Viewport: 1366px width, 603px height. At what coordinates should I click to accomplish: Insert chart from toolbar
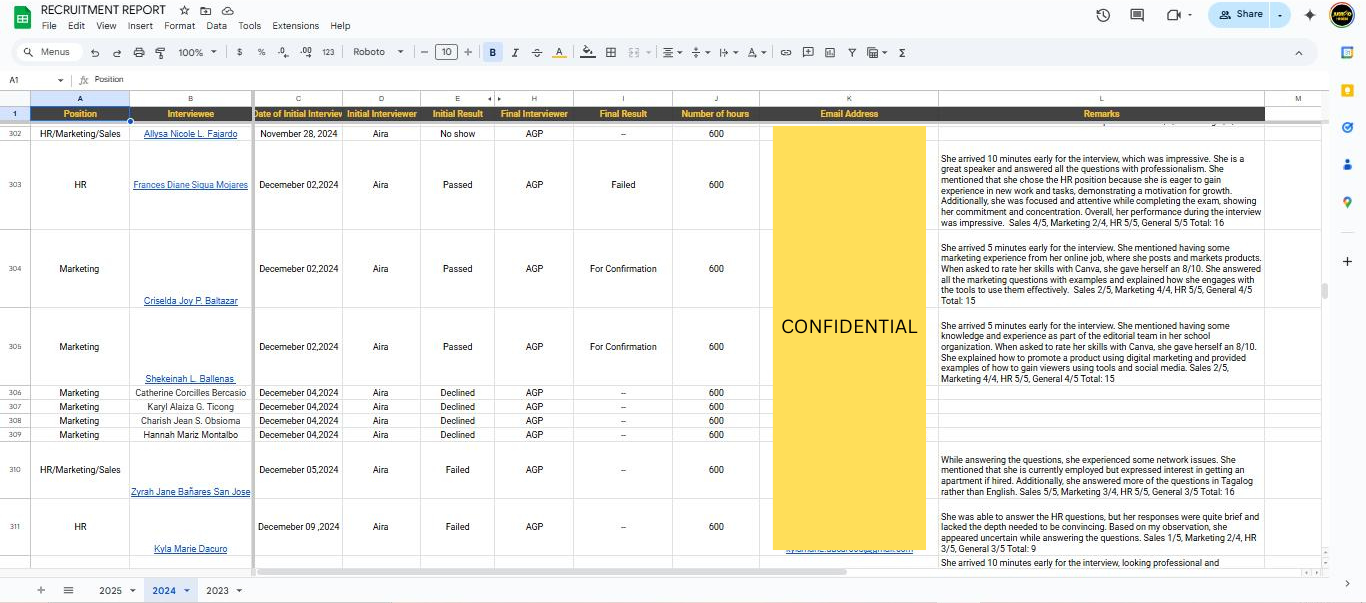click(830, 52)
